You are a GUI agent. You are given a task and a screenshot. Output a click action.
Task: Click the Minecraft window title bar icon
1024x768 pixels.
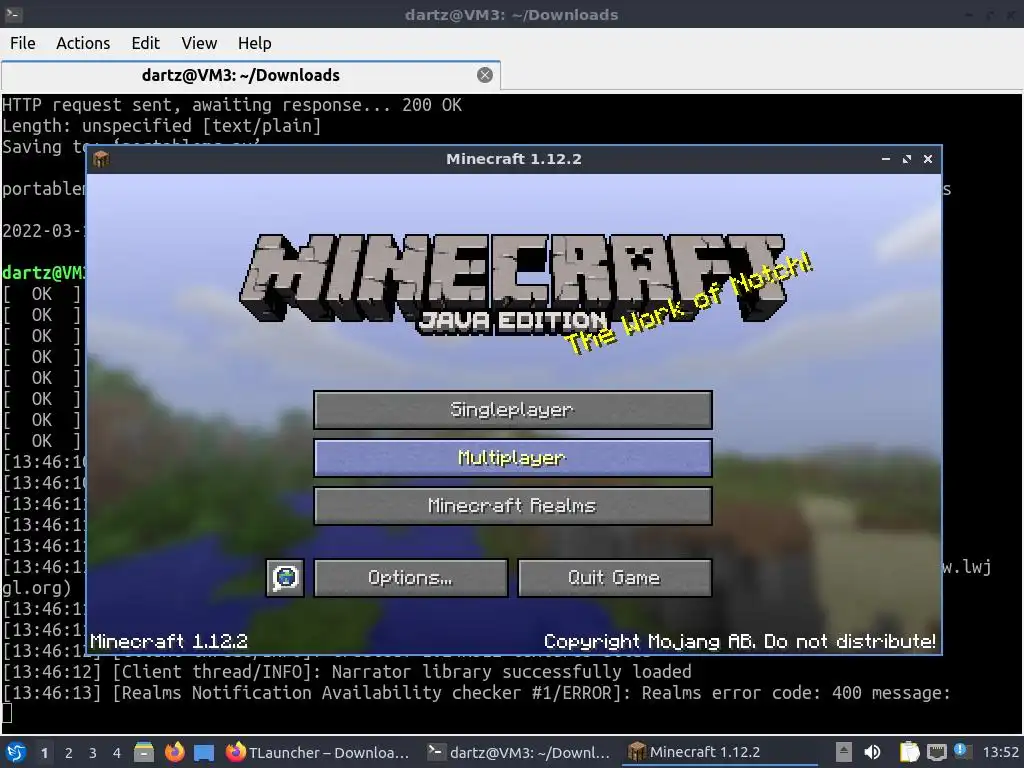pyautogui.click(x=101, y=159)
